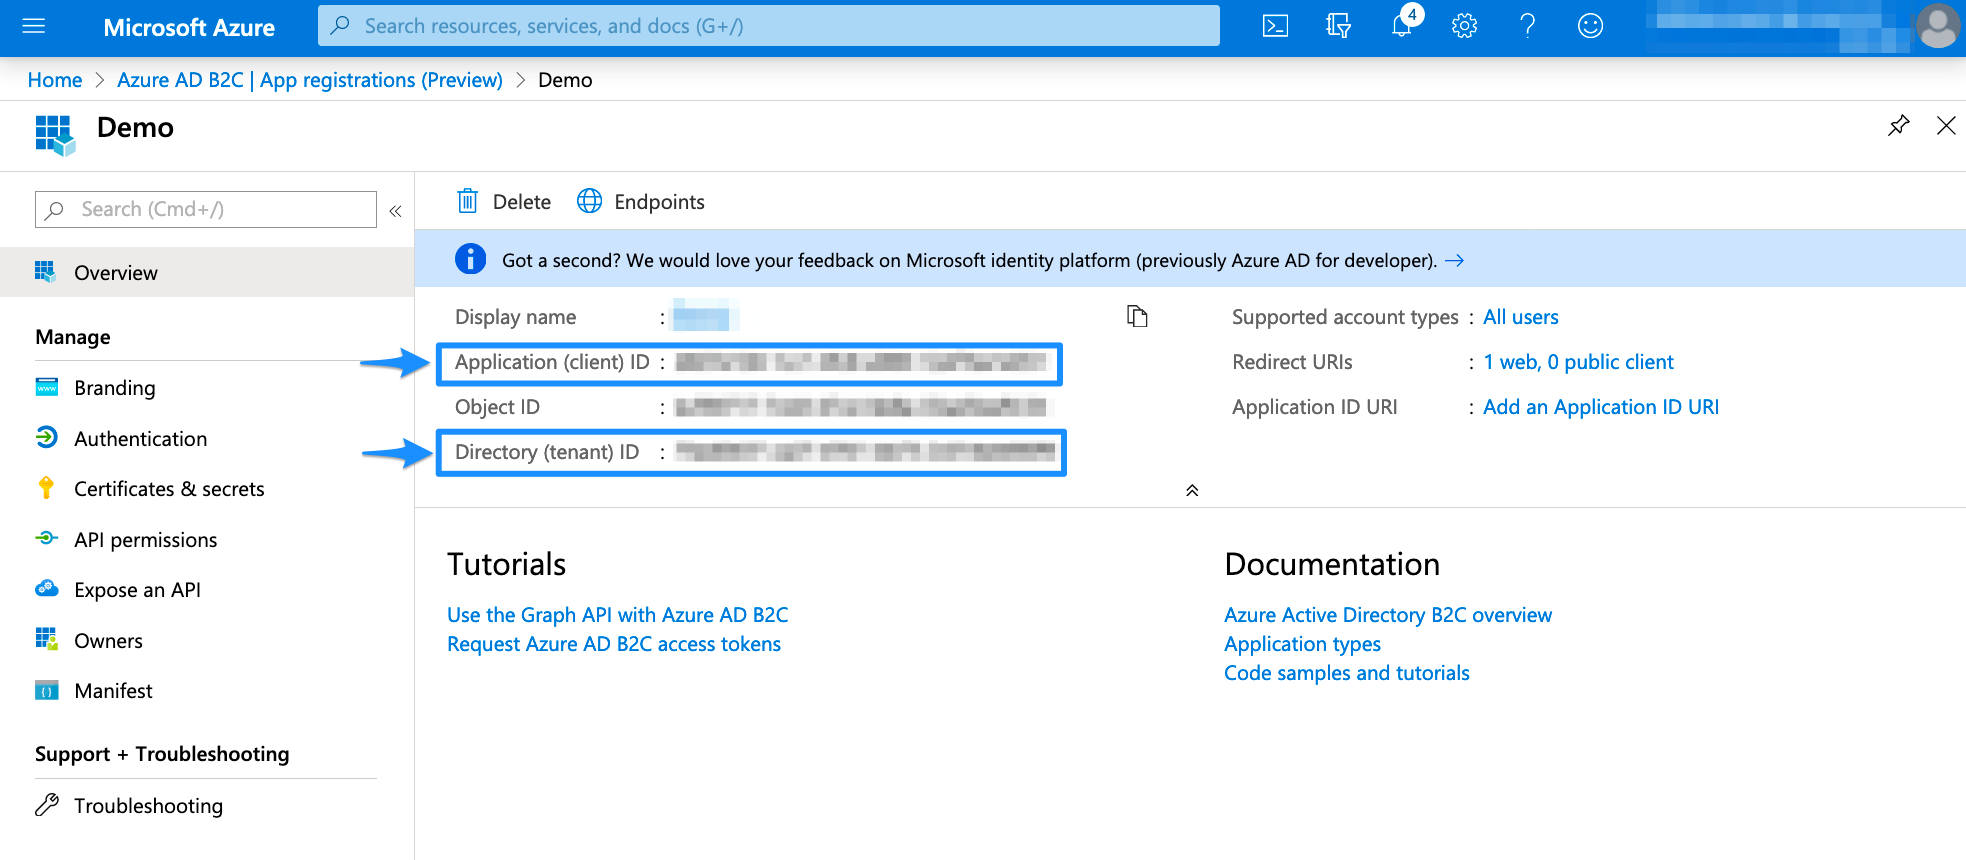Open the Cloud Shell icon

(1275, 26)
